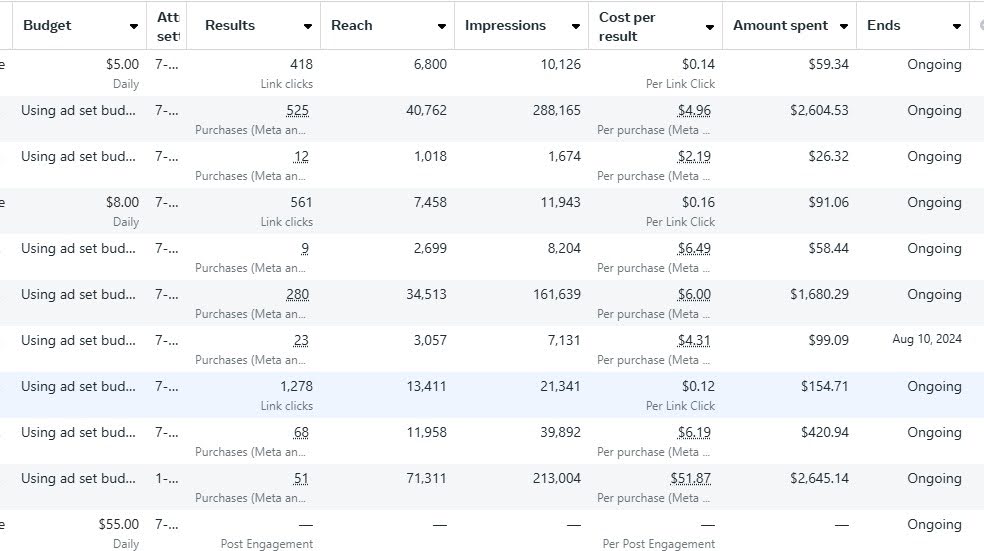Open the Results column dropdown arrow
This screenshot has width=984, height=551.
tap(308, 26)
